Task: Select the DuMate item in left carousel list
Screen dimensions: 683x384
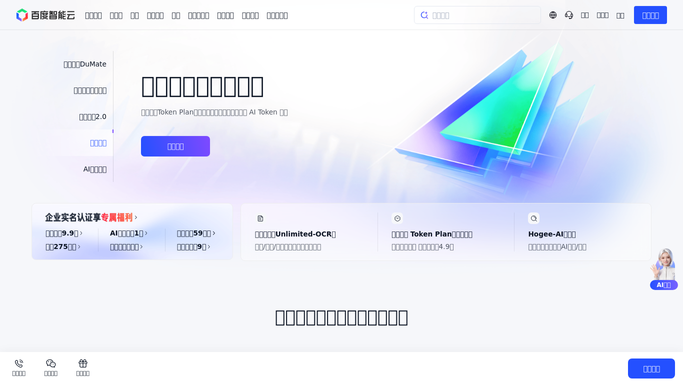Action: pyautogui.click(x=85, y=64)
